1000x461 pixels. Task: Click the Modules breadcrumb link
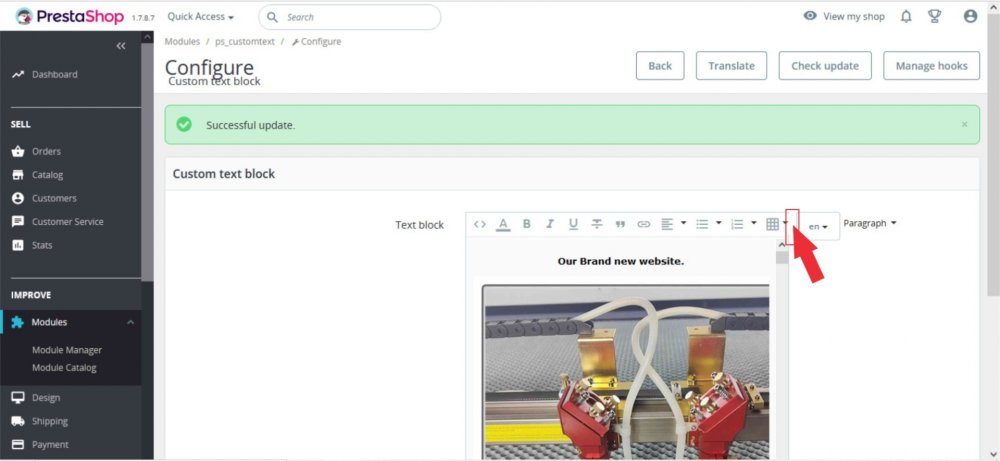pyautogui.click(x=182, y=41)
